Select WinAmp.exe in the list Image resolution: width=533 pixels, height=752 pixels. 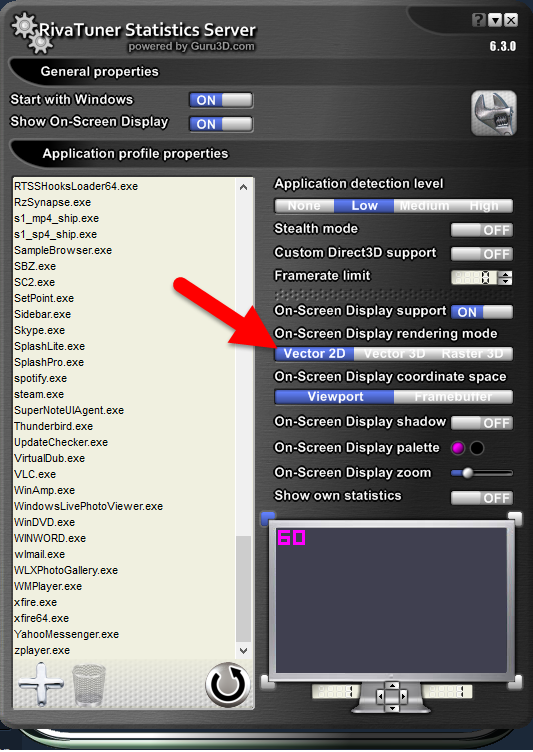(45, 490)
